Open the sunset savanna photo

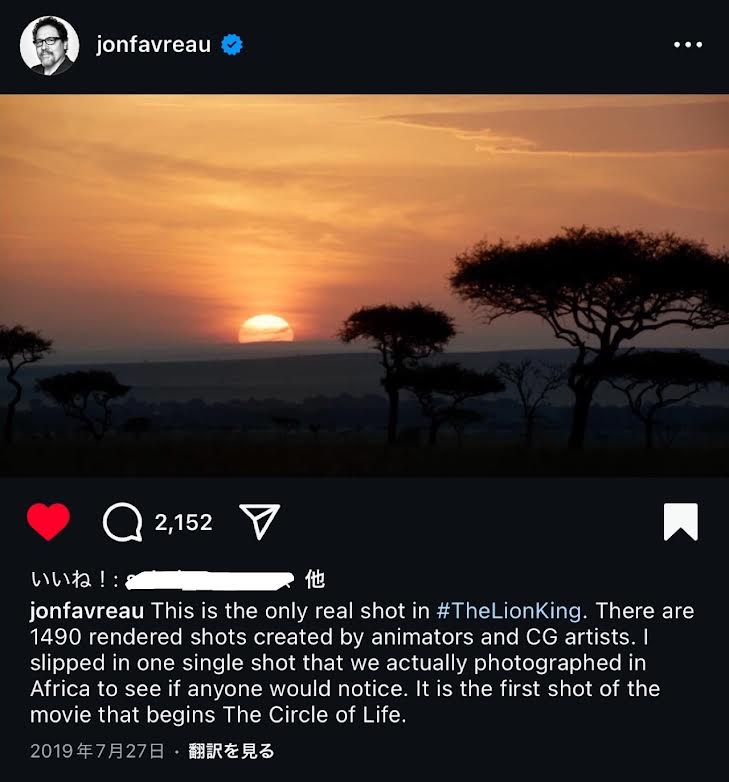pyautogui.click(x=364, y=285)
